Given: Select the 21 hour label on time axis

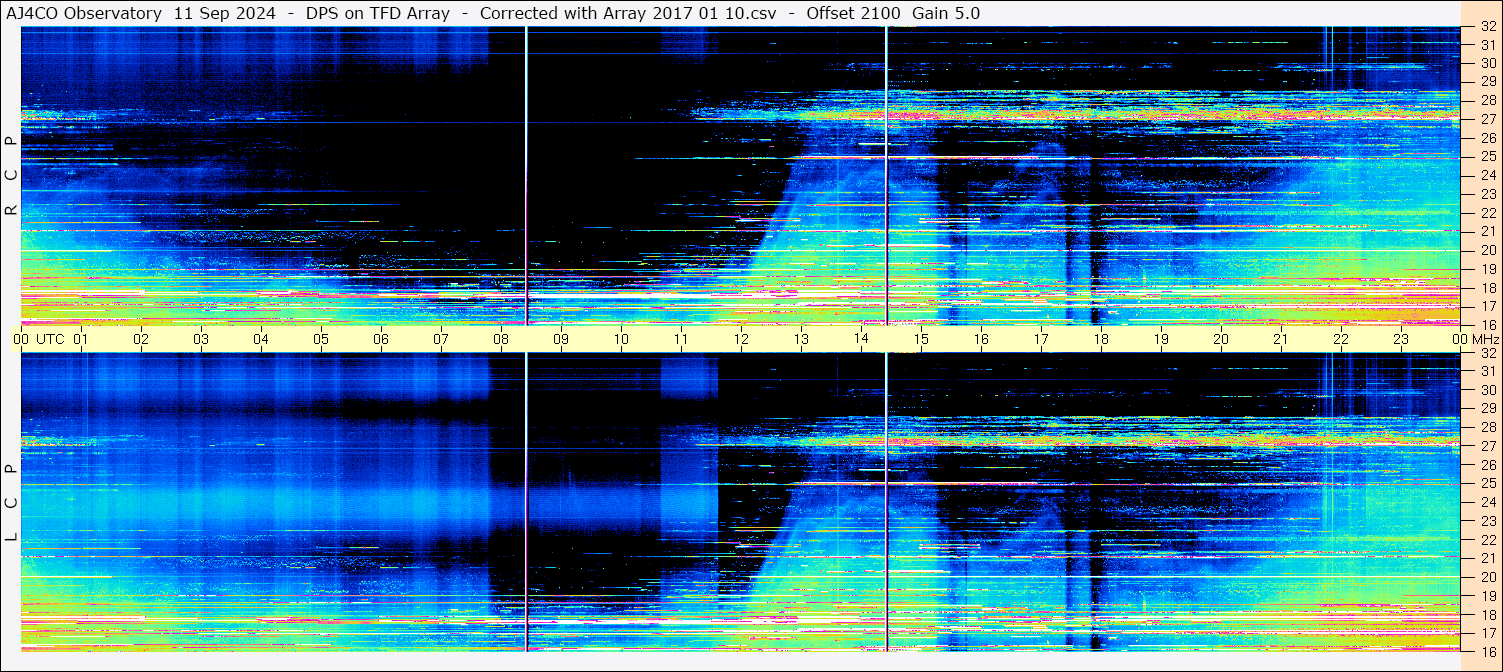Looking at the screenshot, I should pyautogui.click(x=1281, y=339).
